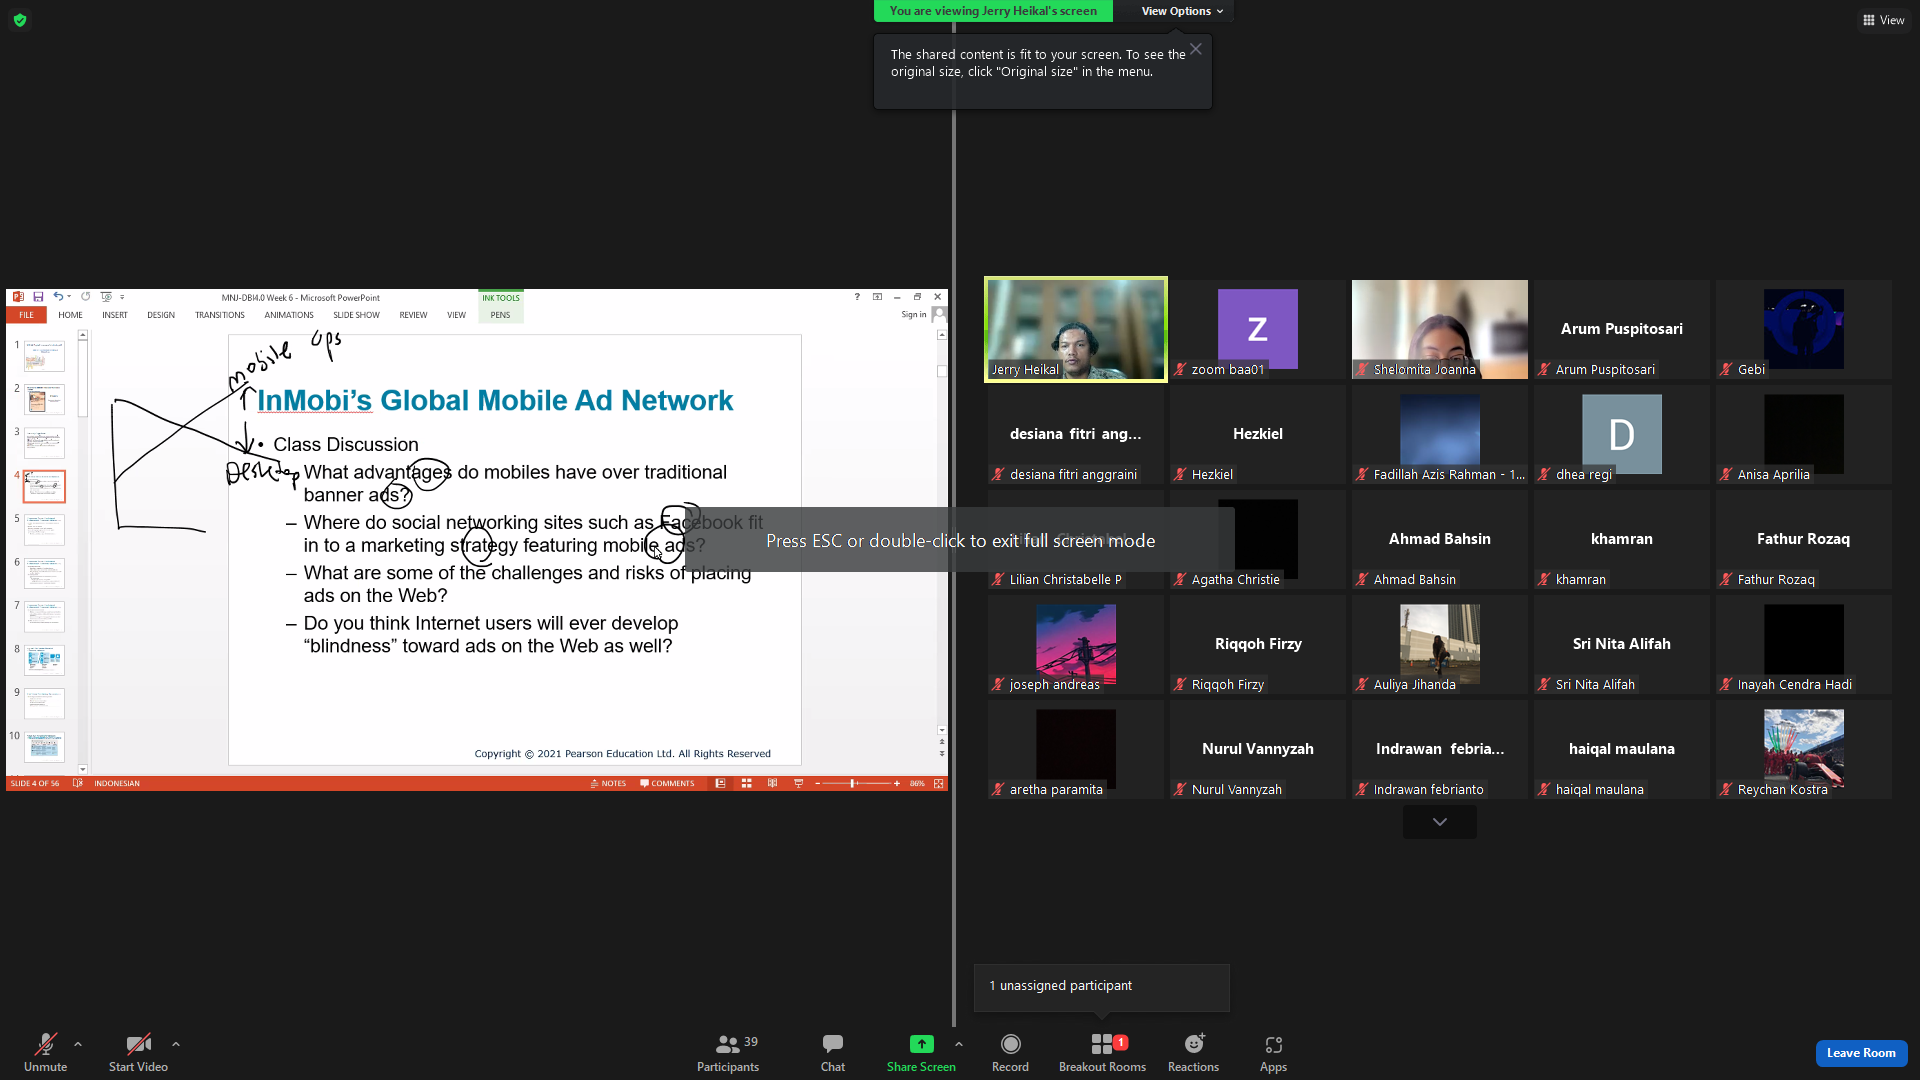Click the Undo arrow in PowerPoint

pyautogui.click(x=58, y=297)
